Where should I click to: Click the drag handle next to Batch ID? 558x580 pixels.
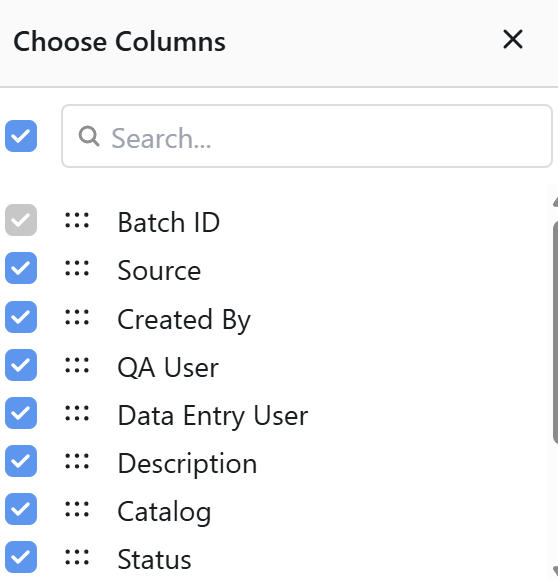click(x=77, y=220)
